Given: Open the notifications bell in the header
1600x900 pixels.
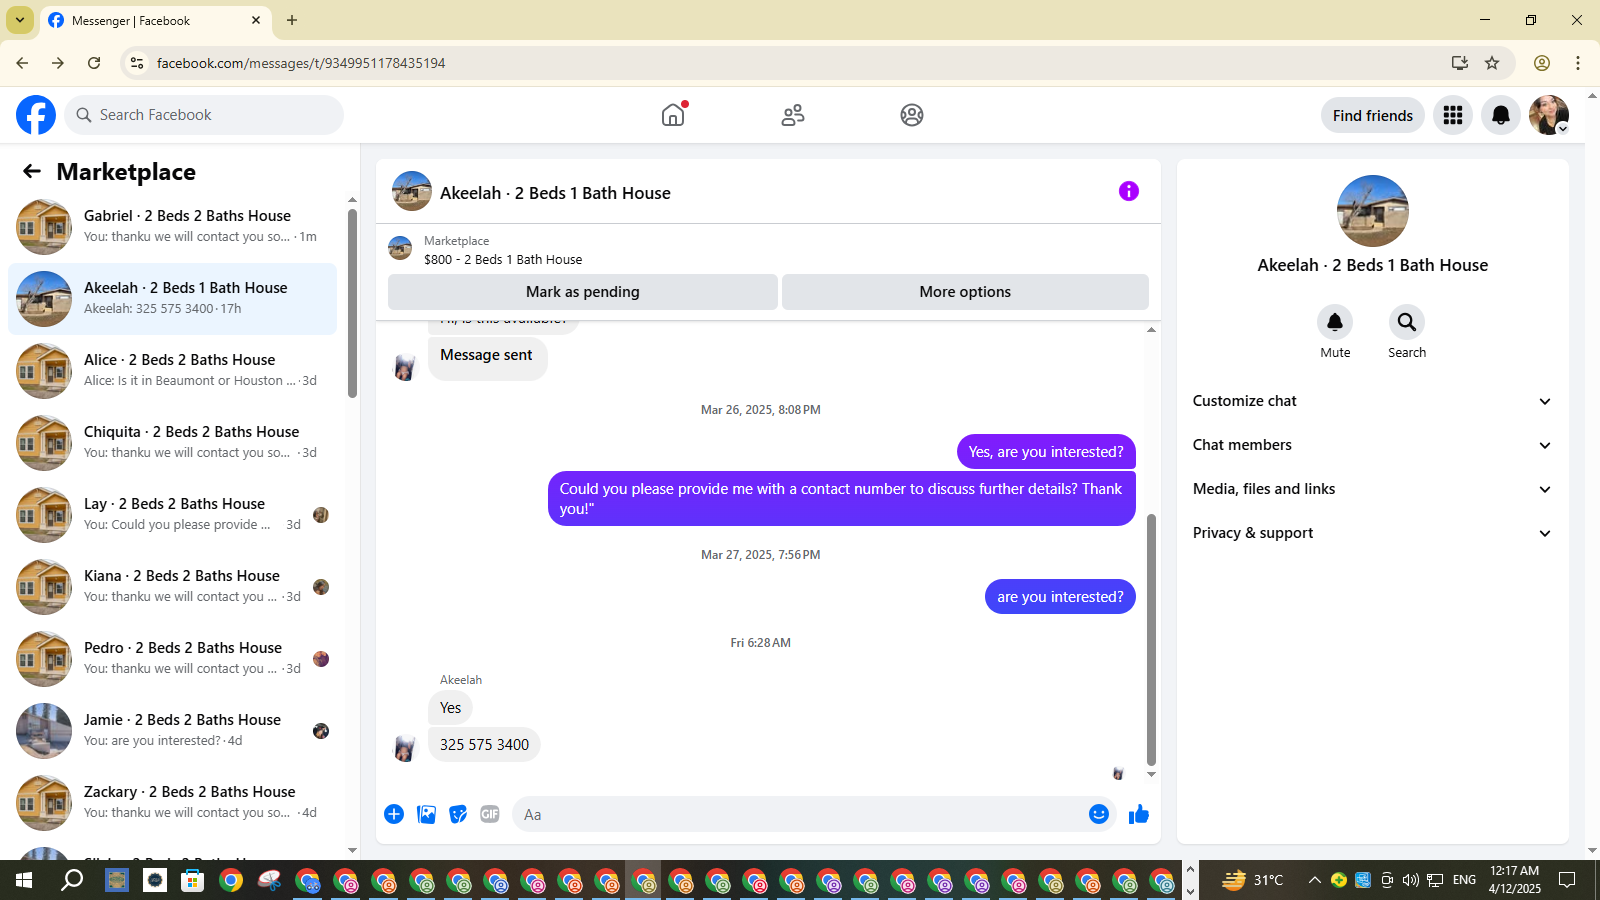Looking at the screenshot, I should (1501, 115).
